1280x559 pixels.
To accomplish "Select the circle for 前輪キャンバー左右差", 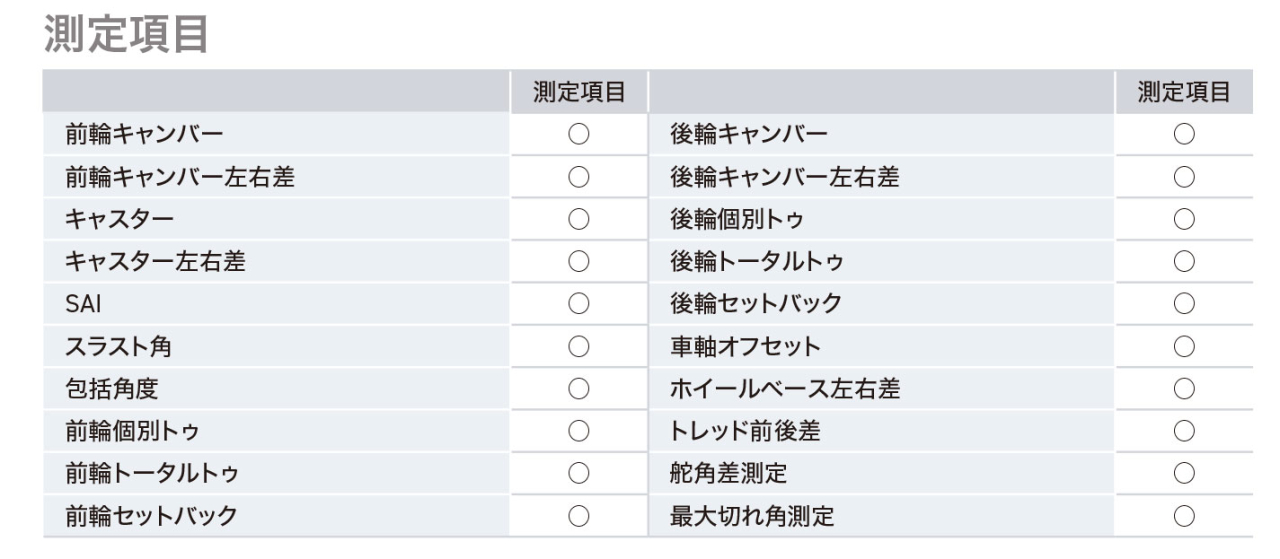I will point(579,177).
